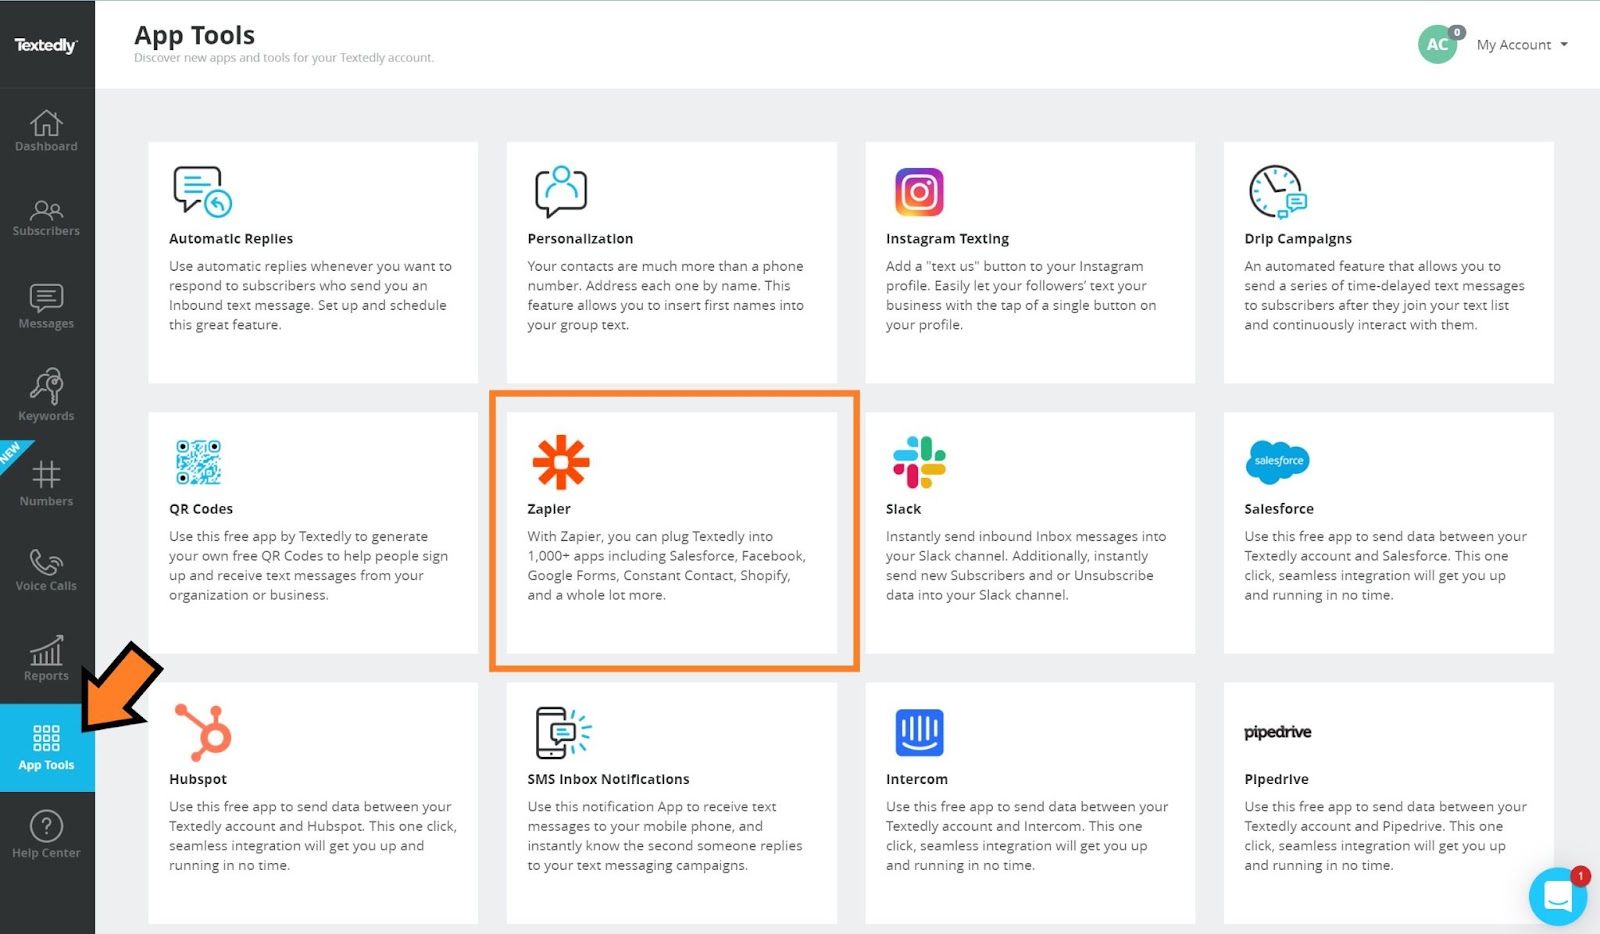Open the Pipedrive title link
Viewport: 1600px width, 934px height.
1276,779
